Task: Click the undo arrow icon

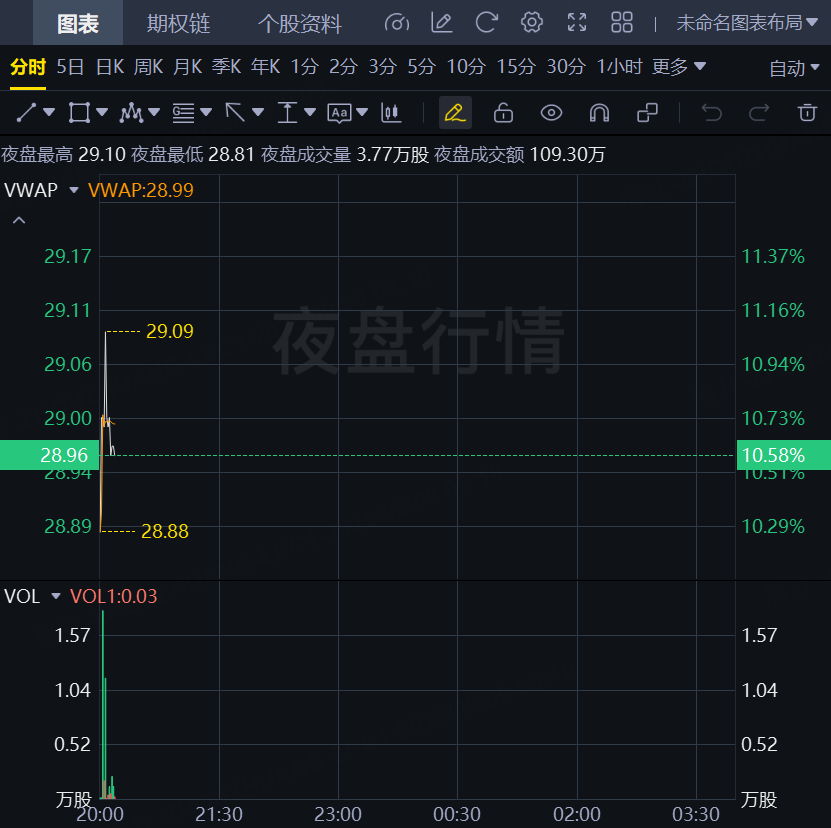Action: click(x=712, y=112)
